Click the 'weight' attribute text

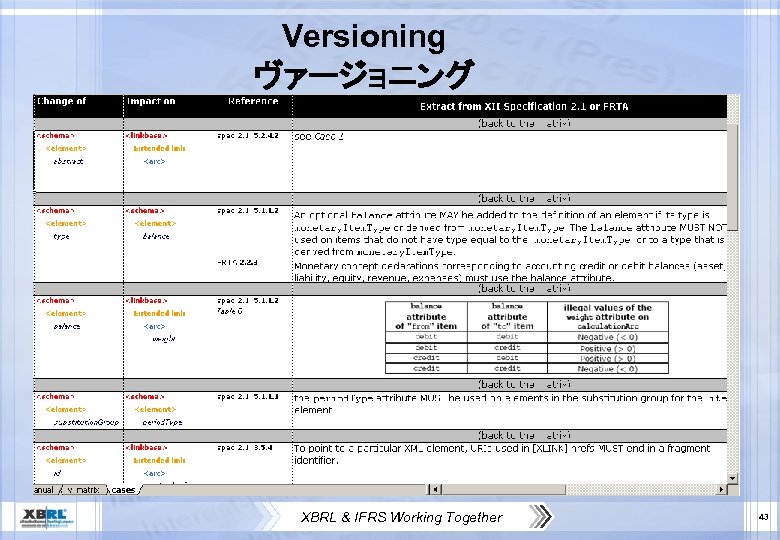(164, 339)
